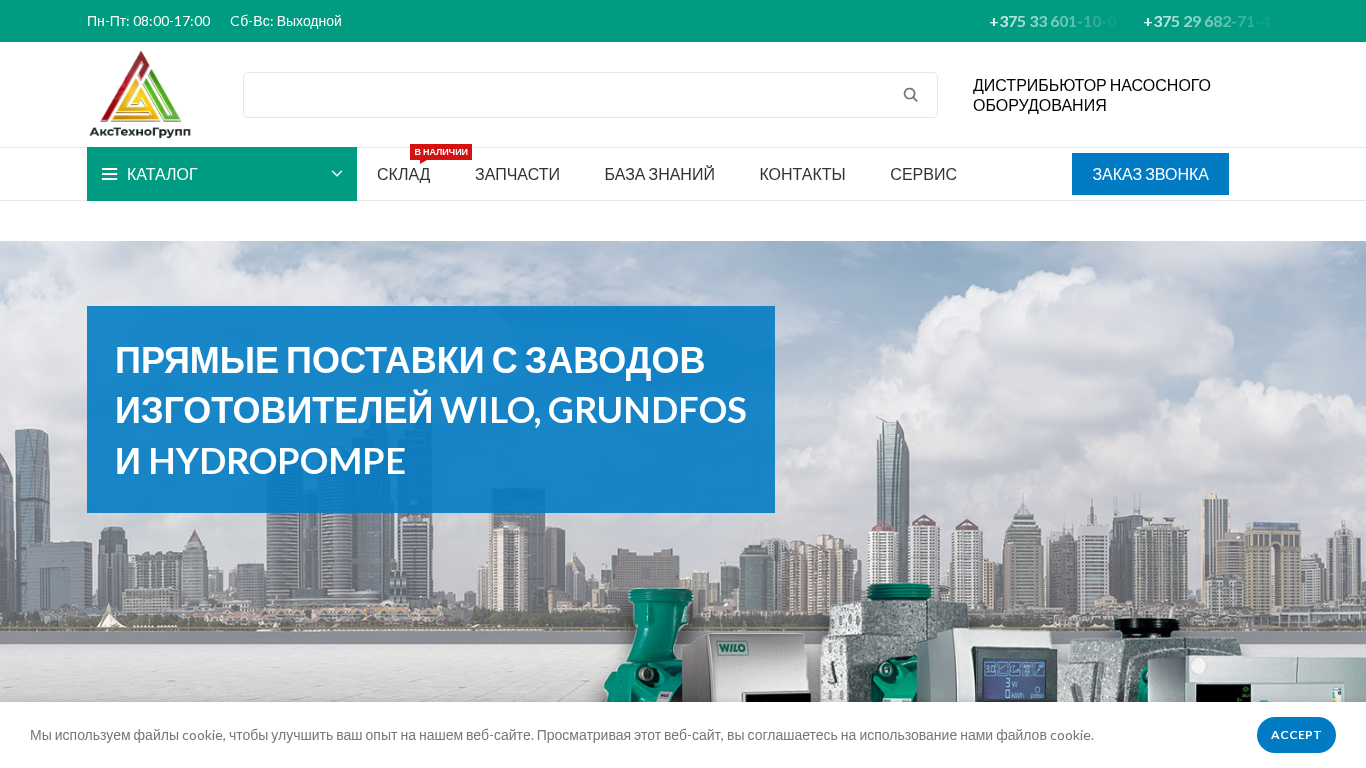
Task: Call the +375 29 phone number link
Action: (1207, 21)
